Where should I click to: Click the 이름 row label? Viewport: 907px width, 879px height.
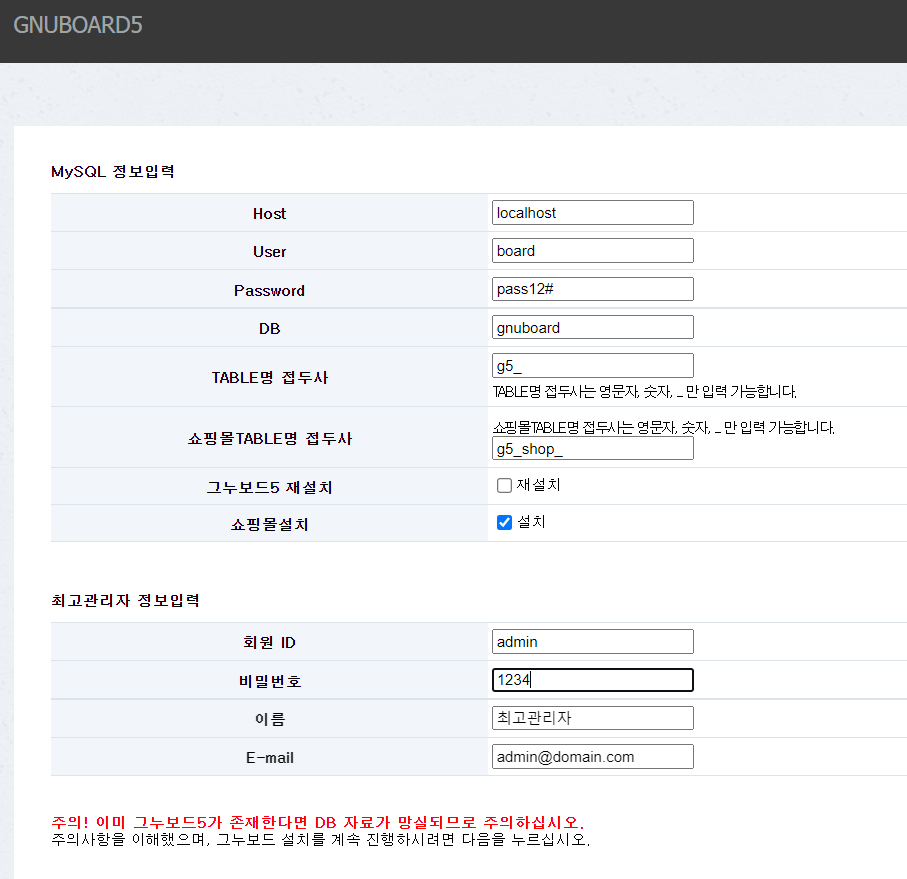point(270,719)
